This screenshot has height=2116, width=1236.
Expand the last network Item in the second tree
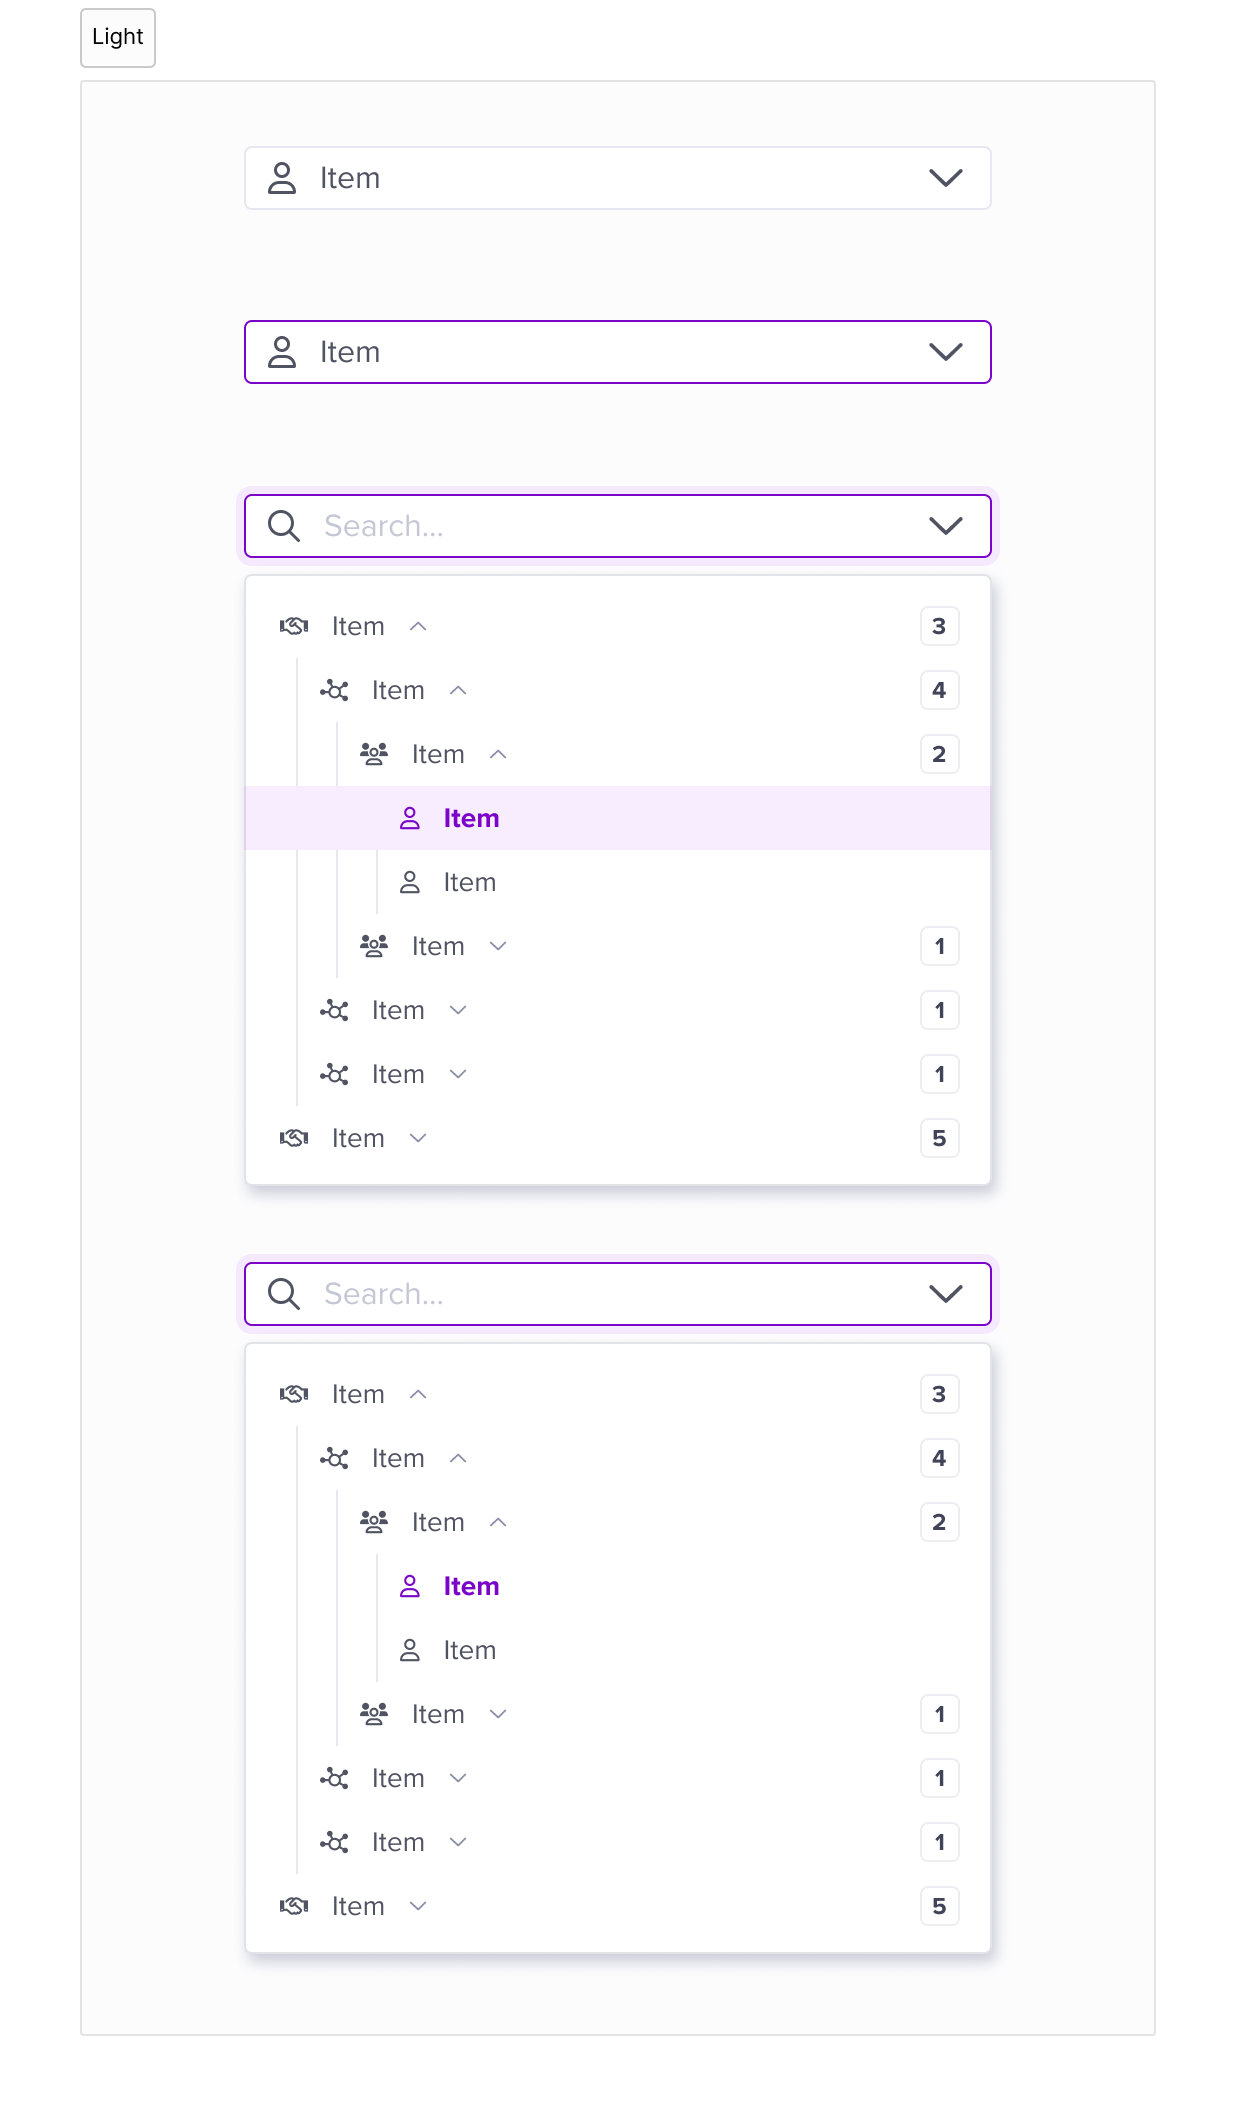[458, 1842]
